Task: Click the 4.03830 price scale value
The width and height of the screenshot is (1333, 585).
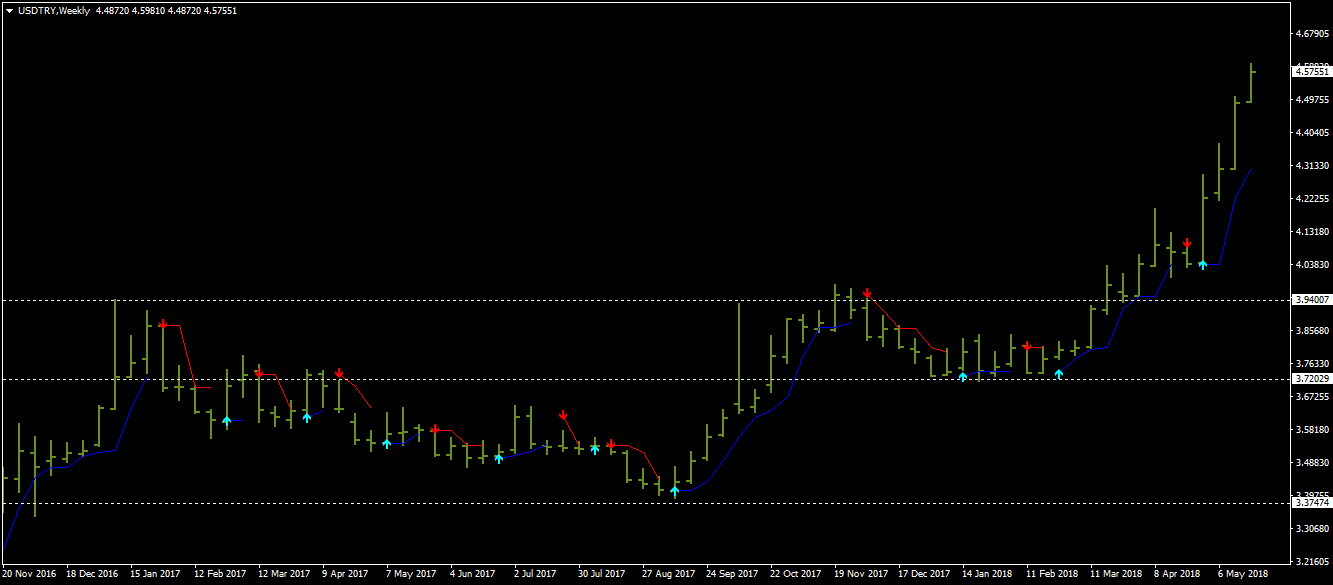Action: [x=1312, y=265]
